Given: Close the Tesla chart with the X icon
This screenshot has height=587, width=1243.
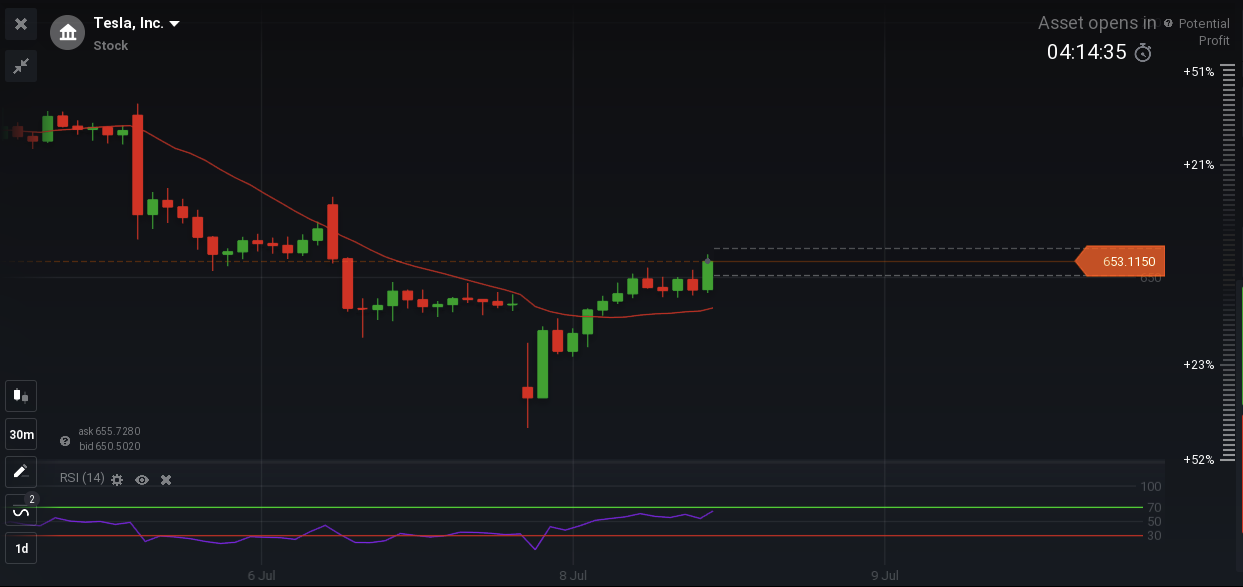Looking at the screenshot, I should tap(21, 23).
